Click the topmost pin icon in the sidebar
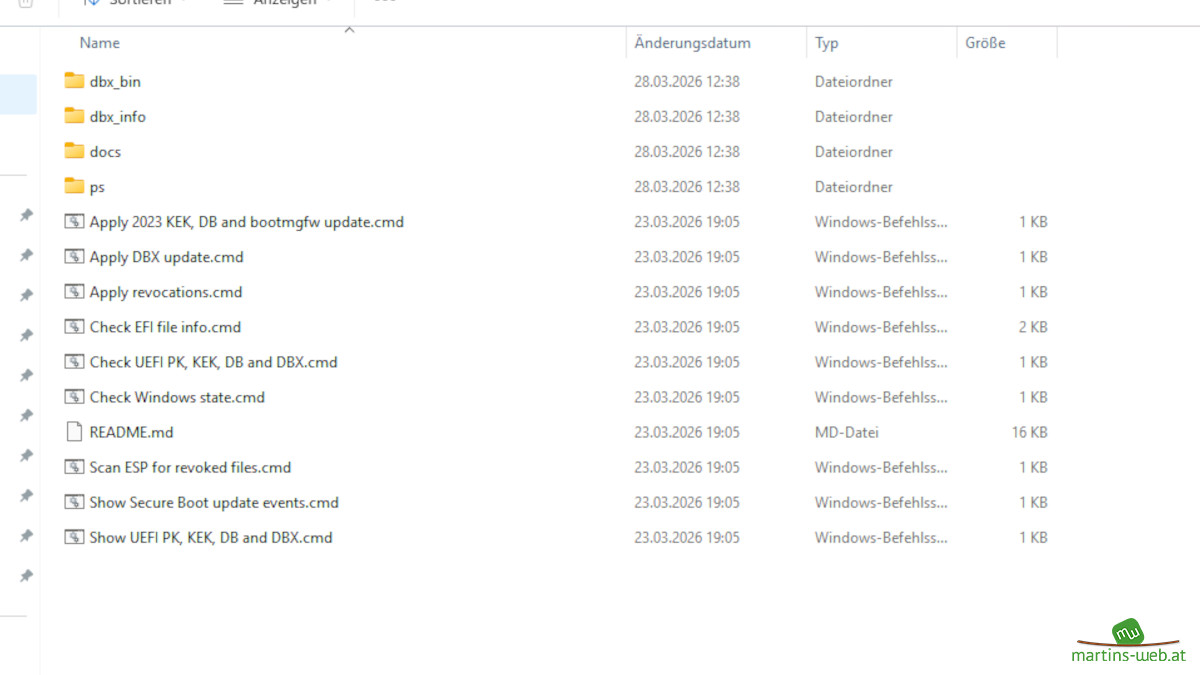 [x=26, y=215]
